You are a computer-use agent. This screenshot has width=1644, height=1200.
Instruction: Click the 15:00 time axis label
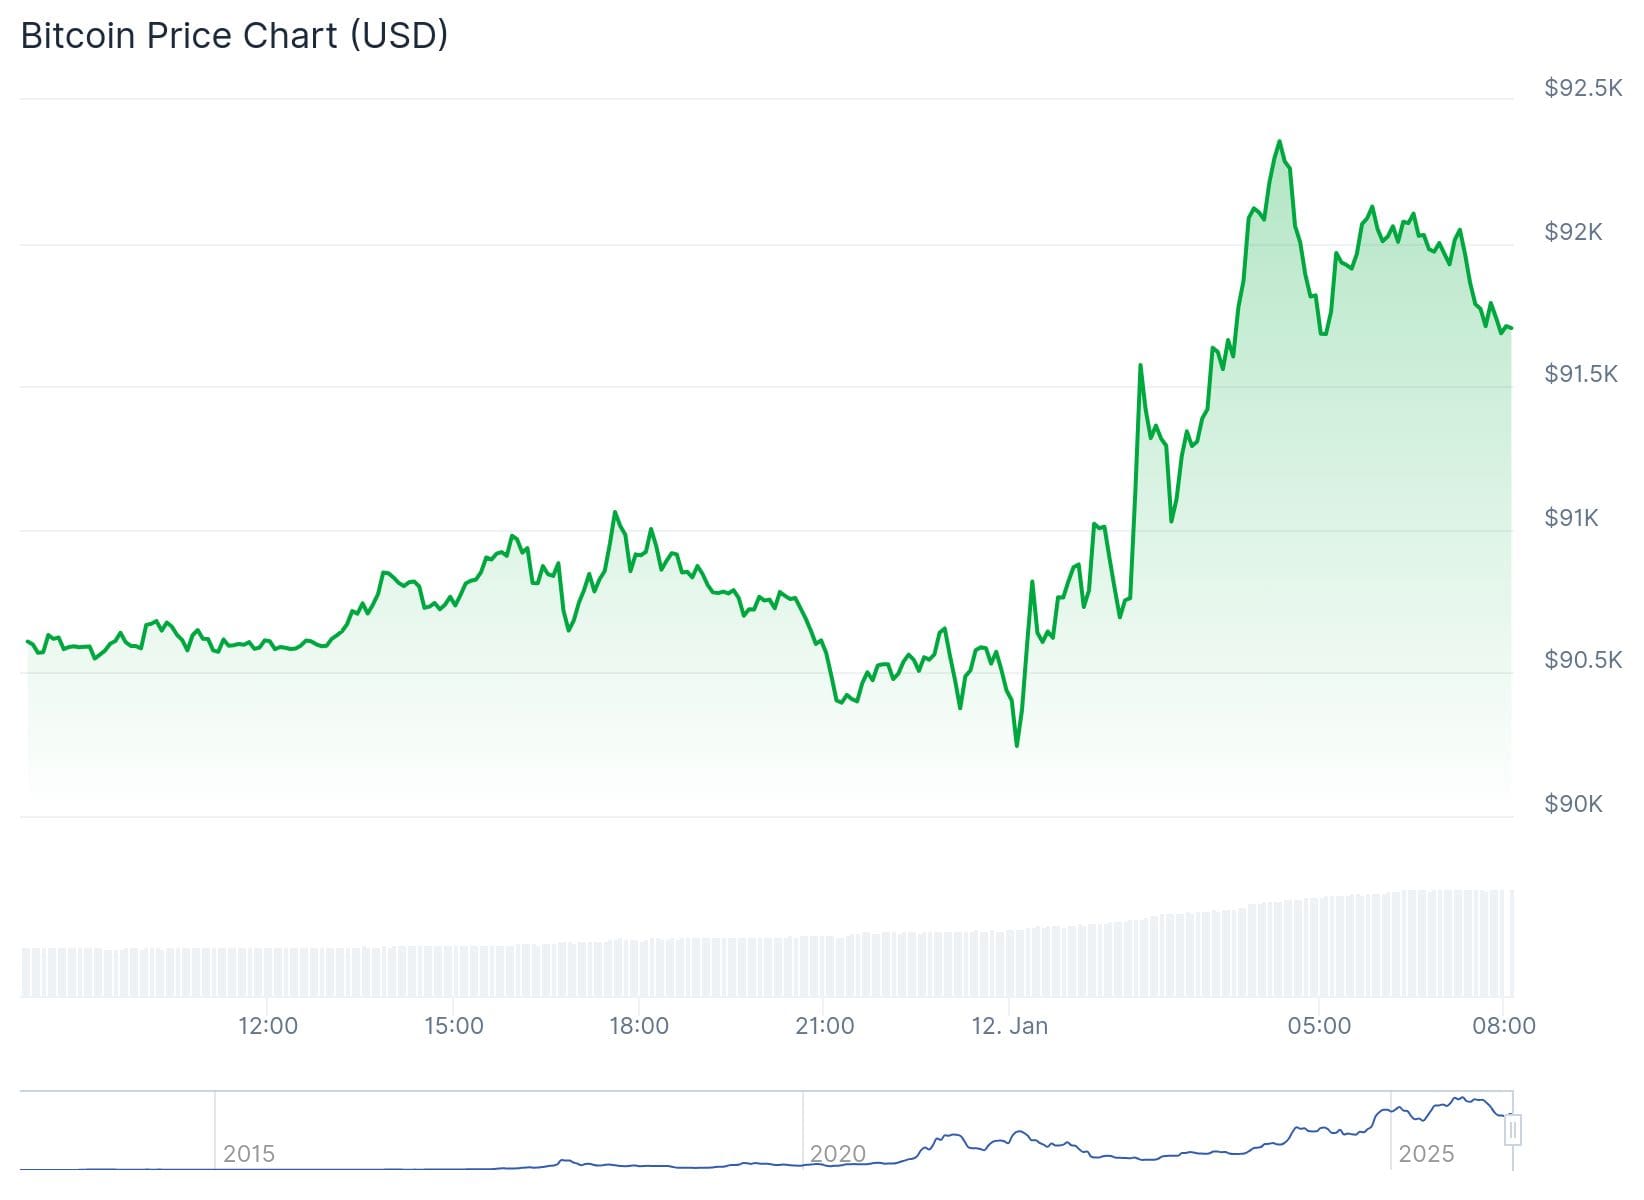(x=453, y=1026)
